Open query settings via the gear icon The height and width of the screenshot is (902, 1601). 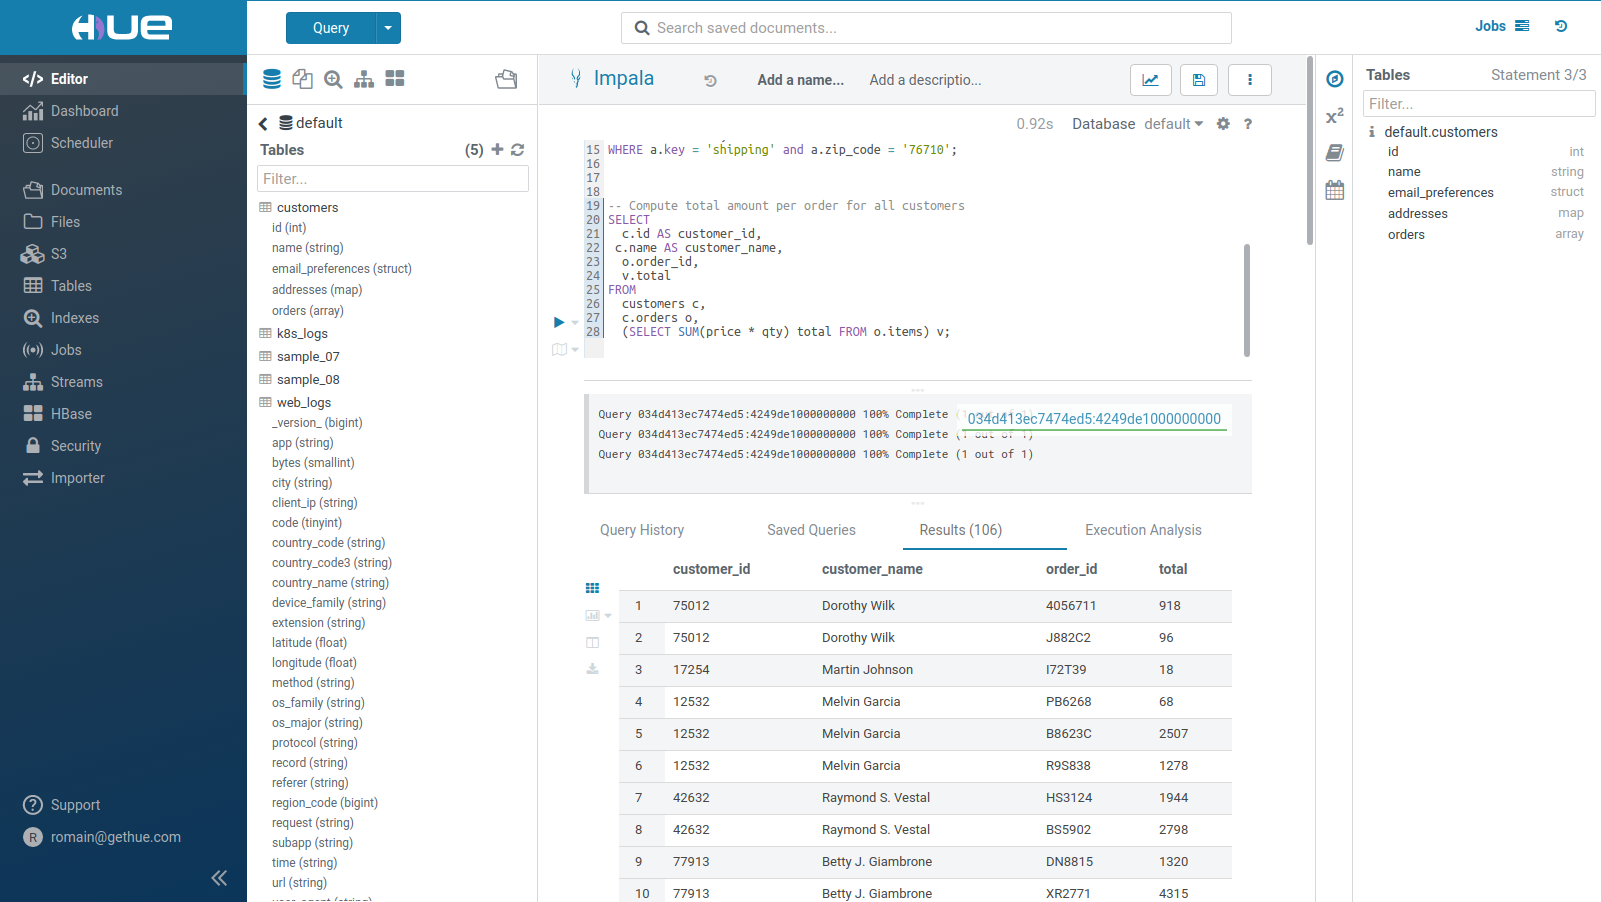click(x=1222, y=124)
